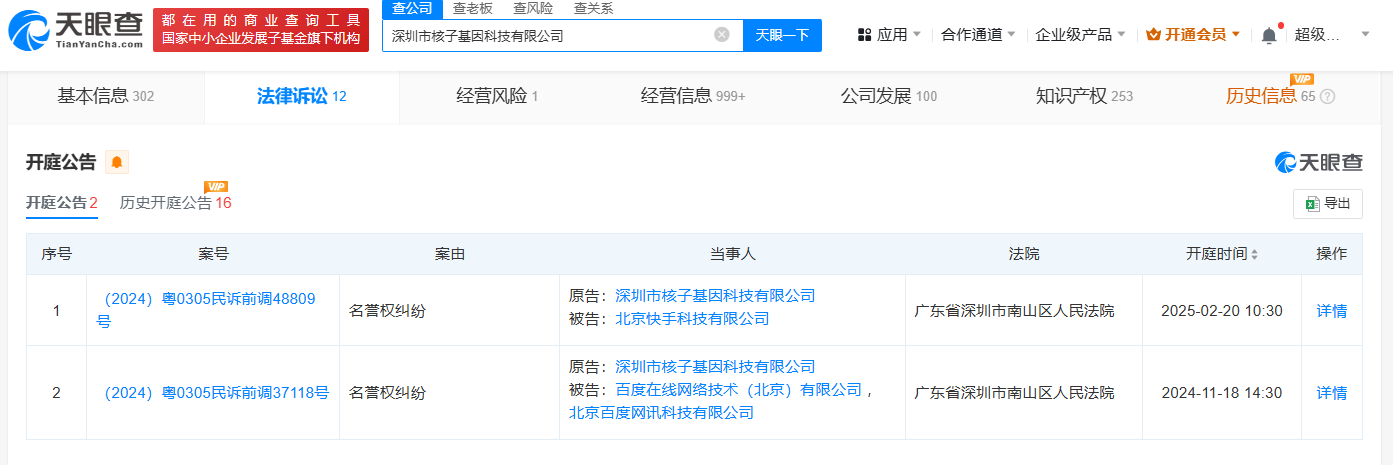
Task: Sort by 开庭时间 using sort arrows
Action: pyautogui.click(x=1254, y=255)
